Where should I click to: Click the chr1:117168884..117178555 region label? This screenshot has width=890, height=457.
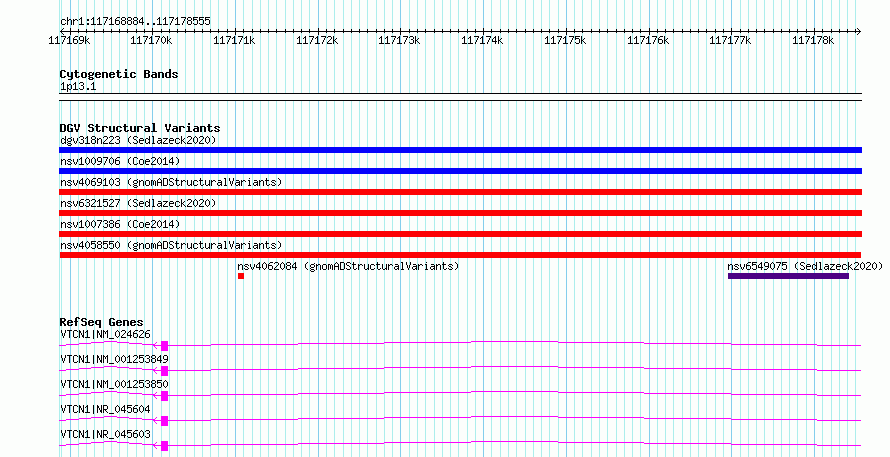pos(135,22)
